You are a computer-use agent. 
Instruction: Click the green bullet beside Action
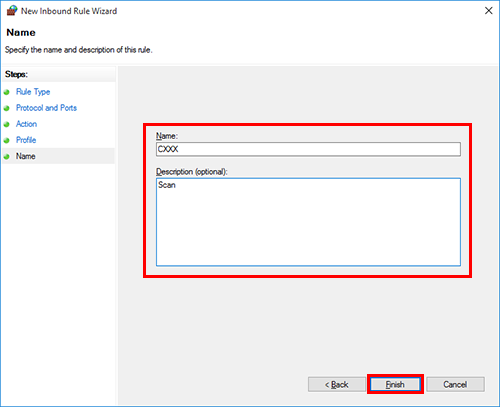[x=6, y=124]
